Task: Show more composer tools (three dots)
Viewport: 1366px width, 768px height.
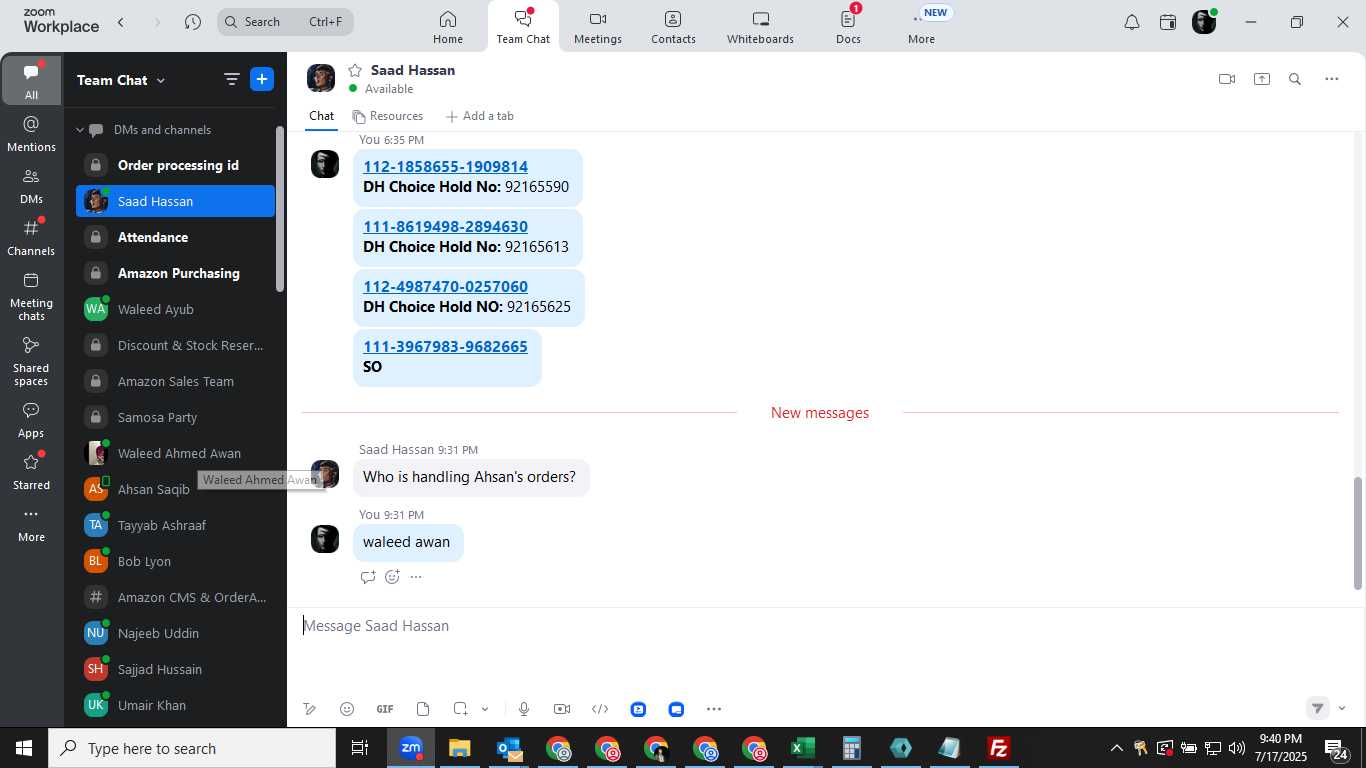Action: point(714,709)
